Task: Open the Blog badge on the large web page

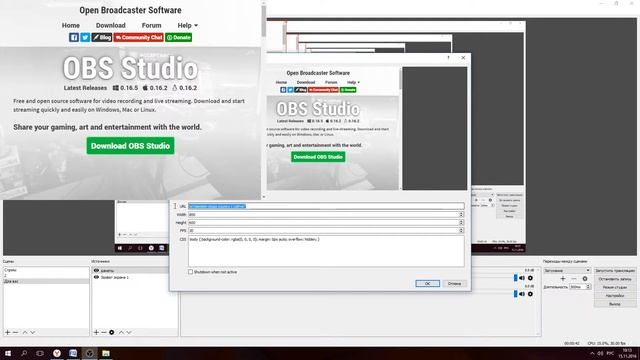Action: tap(102, 38)
